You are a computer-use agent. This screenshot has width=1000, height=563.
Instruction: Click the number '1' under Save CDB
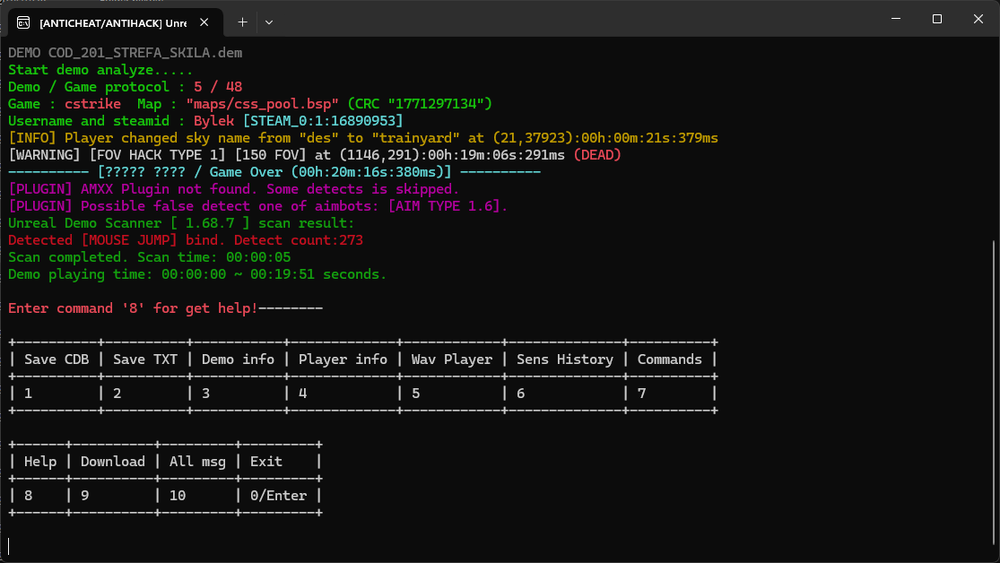[x=28, y=393]
